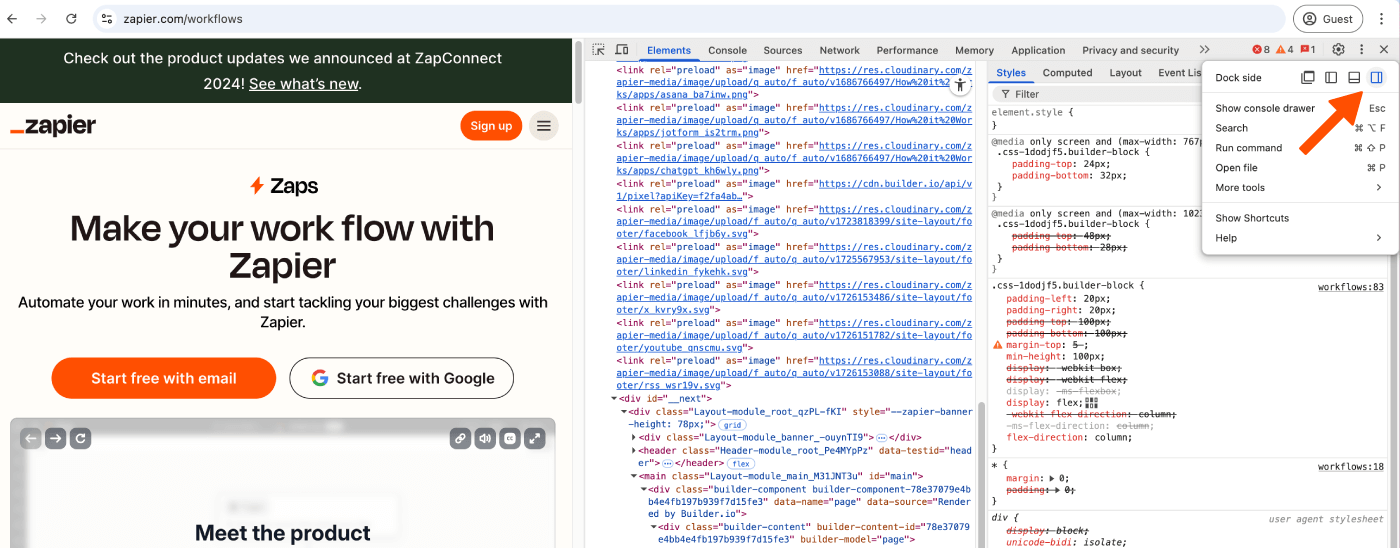The width and height of the screenshot is (1400, 548).
Task: Open the flexbox editor icon beside display: flex
Action: coord(1091,403)
